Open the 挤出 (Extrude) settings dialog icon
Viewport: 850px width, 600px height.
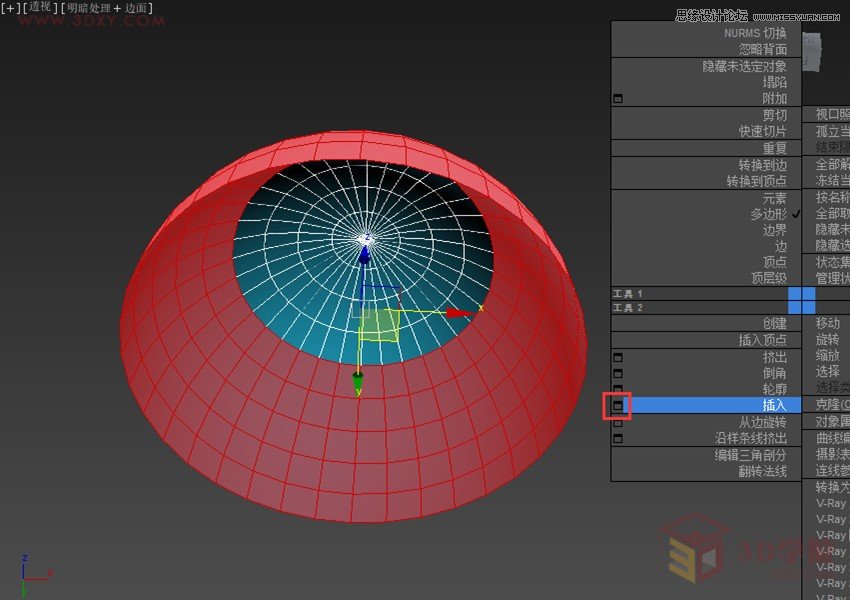619,357
